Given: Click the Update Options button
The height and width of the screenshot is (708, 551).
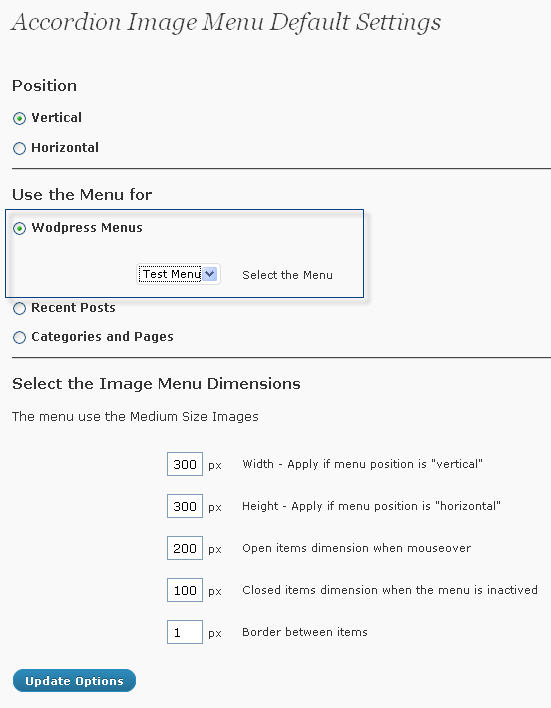Looking at the screenshot, I should pos(74,680).
